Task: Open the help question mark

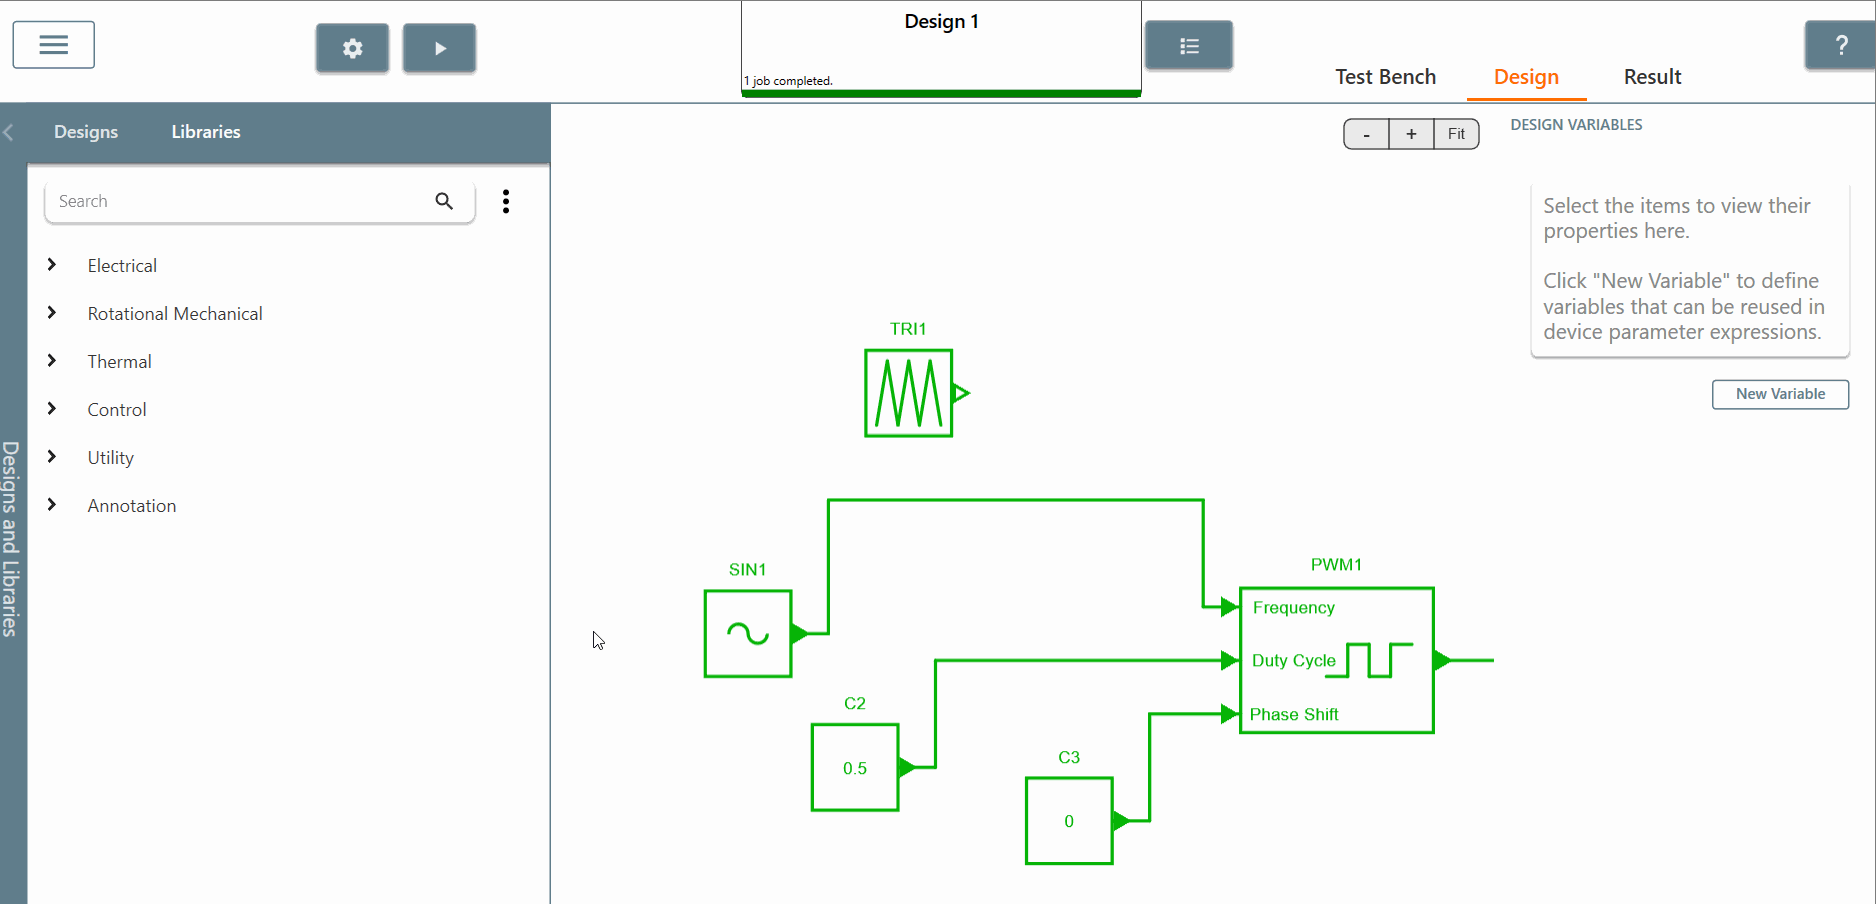Action: coord(1840,45)
